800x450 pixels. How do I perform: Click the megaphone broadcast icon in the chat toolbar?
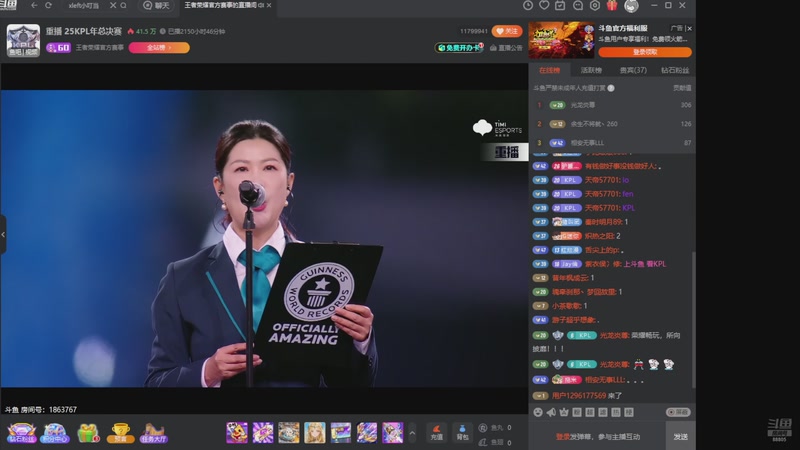click(551, 412)
